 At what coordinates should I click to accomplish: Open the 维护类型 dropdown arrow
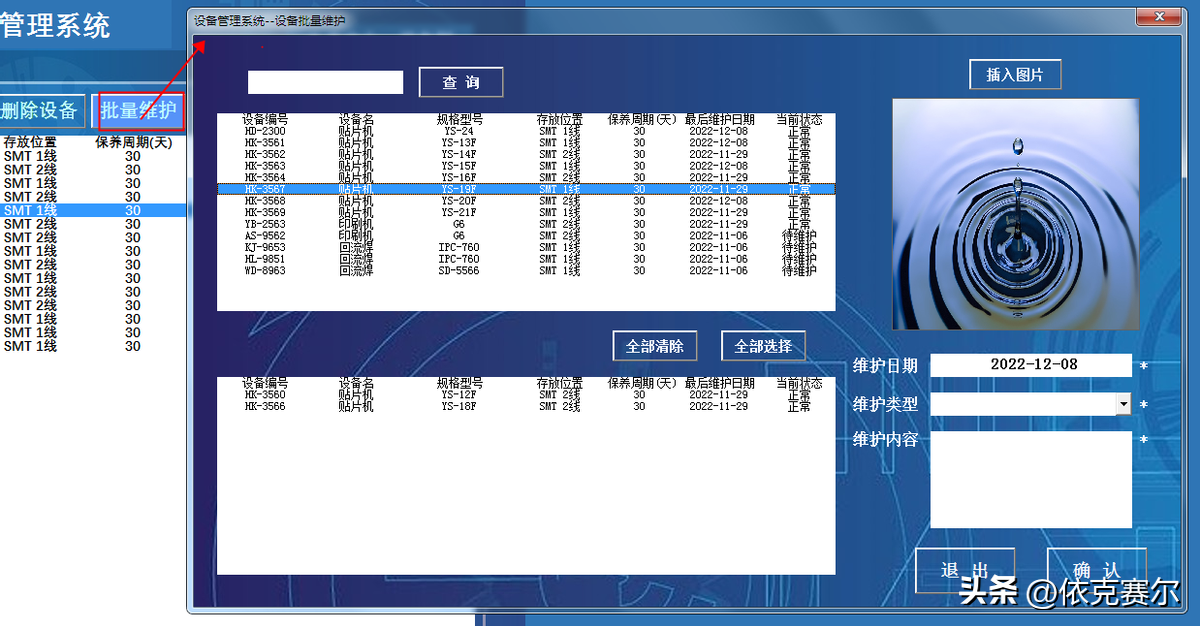click(1124, 404)
